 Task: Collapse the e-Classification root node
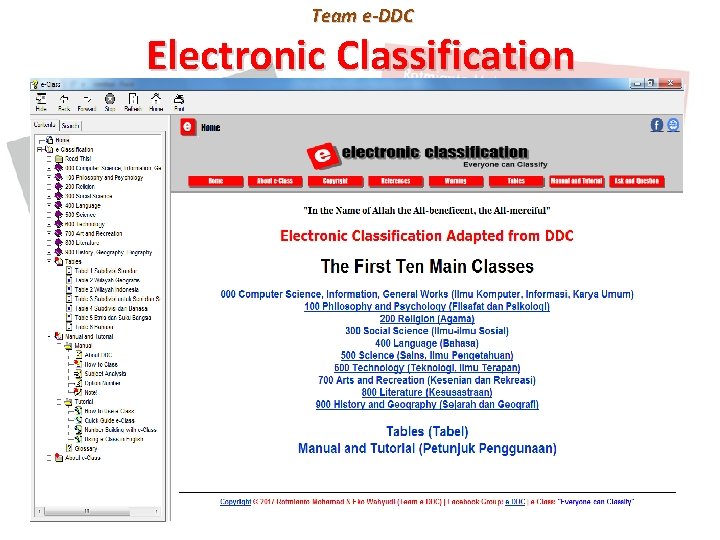coord(40,149)
